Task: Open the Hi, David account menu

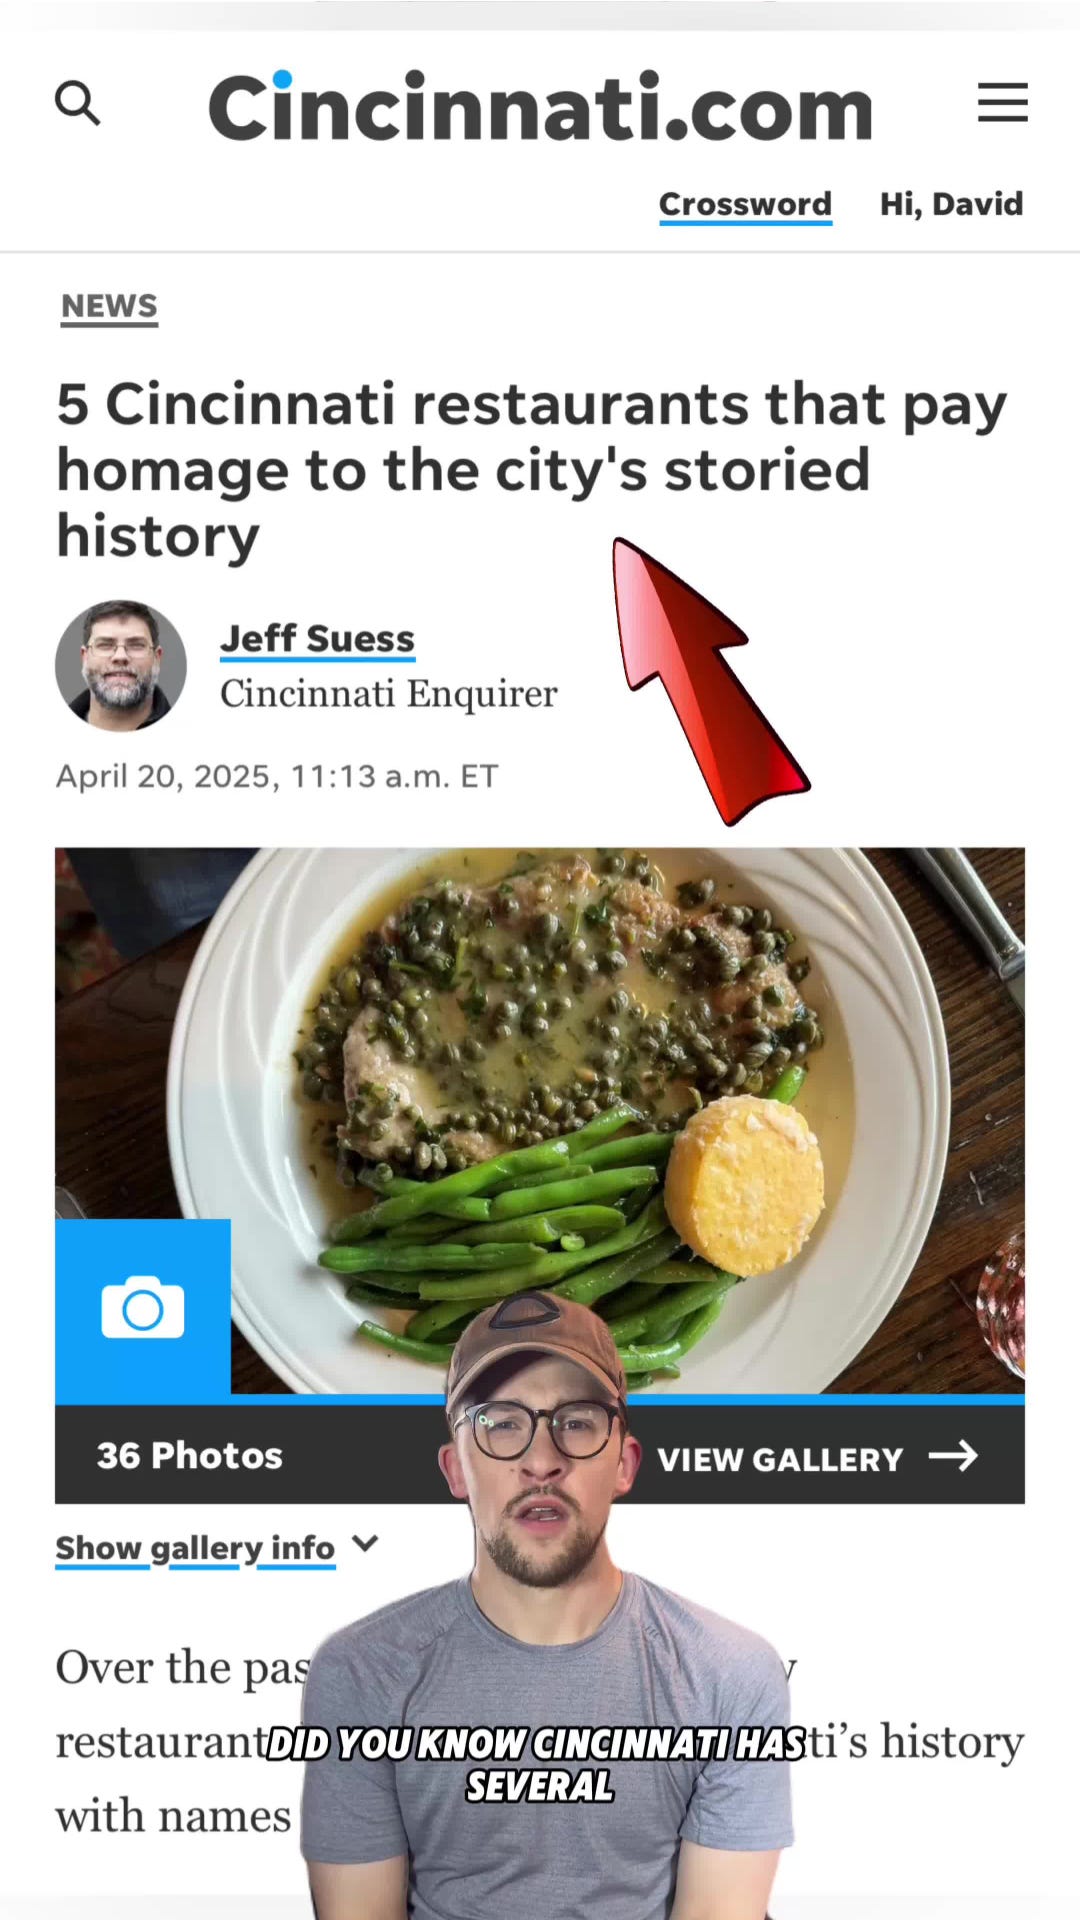Action: pyautogui.click(x=951, y=204)
